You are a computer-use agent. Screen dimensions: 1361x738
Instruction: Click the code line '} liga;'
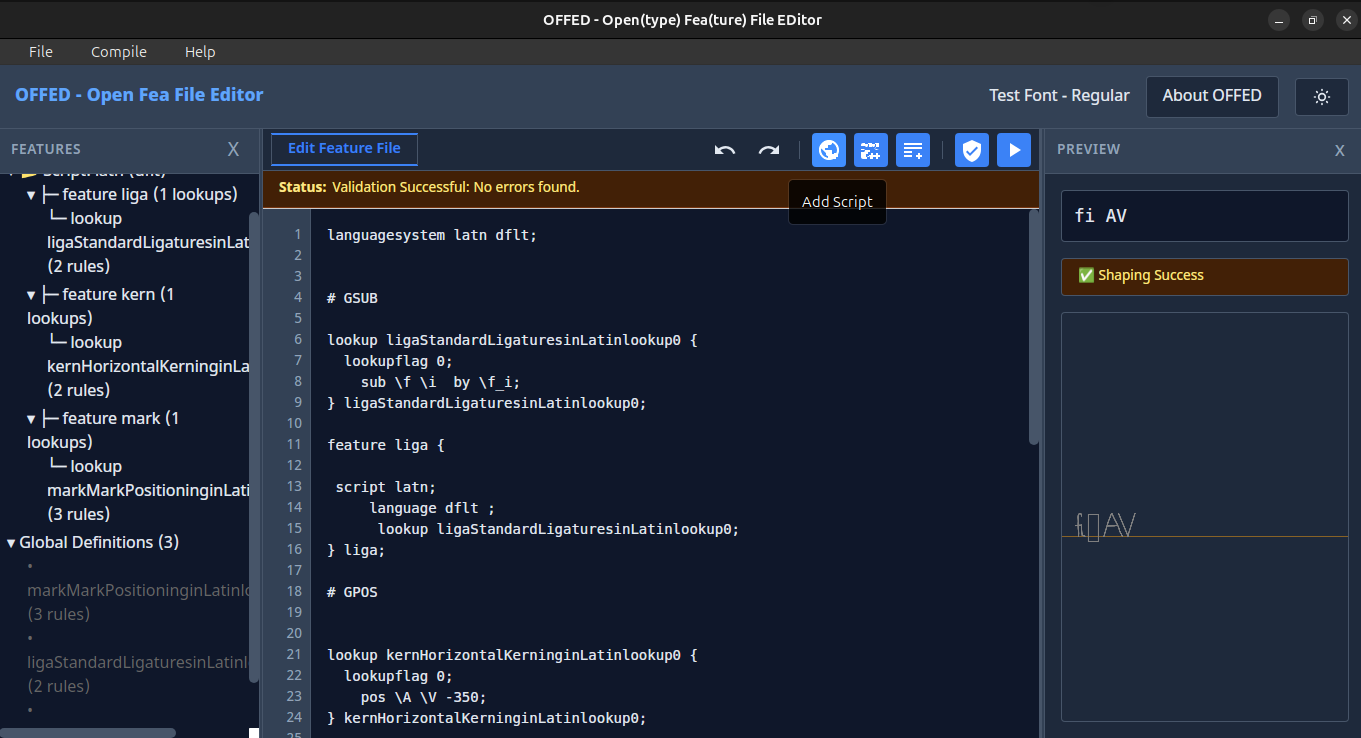[356, 550]
